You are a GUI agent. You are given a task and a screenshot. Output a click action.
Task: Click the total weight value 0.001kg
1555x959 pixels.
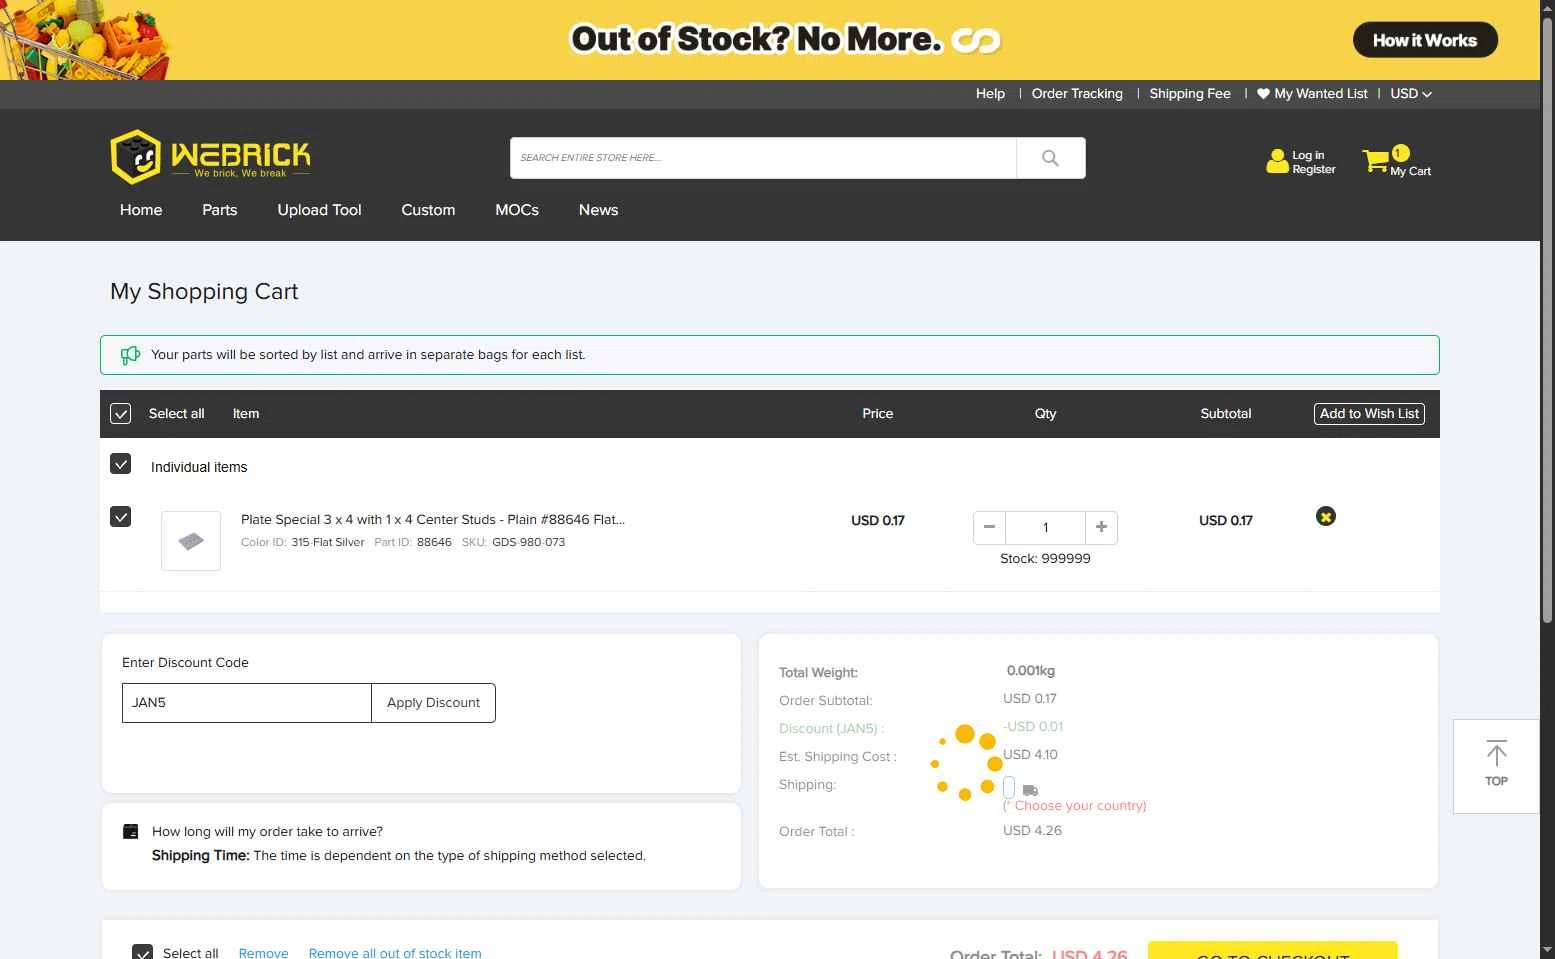[1031, 671]
